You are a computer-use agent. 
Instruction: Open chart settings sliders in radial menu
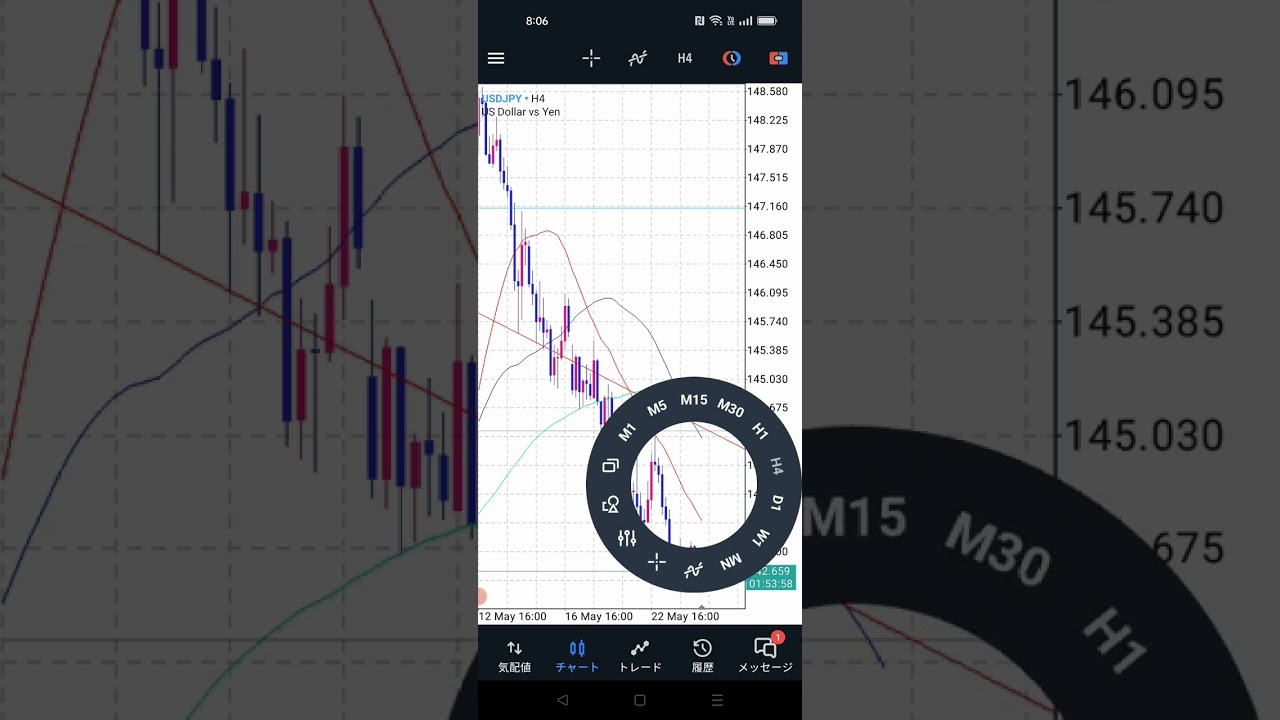click(627, 539)
